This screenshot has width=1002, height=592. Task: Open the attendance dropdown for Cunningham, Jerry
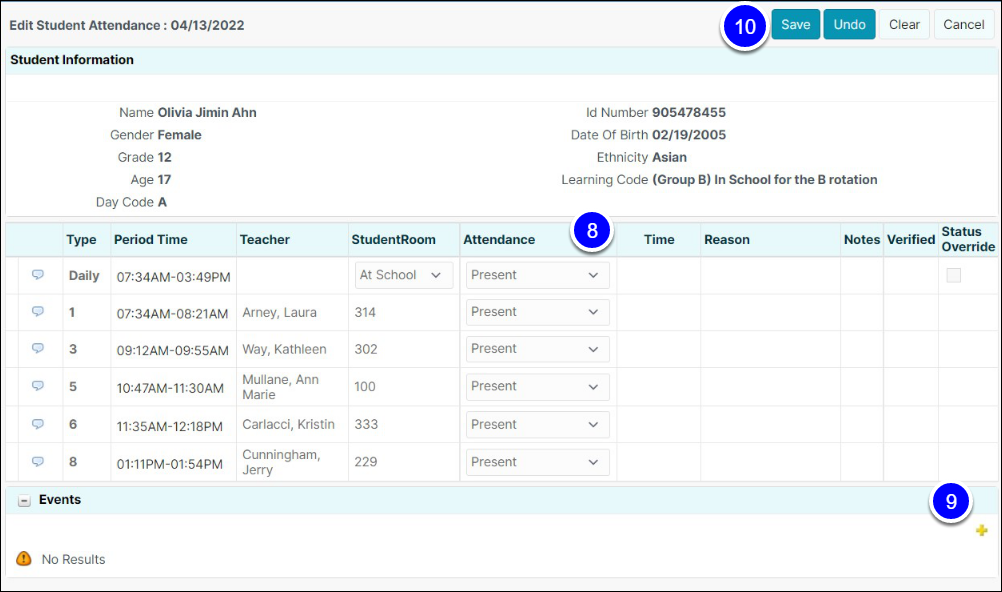click(x=537, y=462)
